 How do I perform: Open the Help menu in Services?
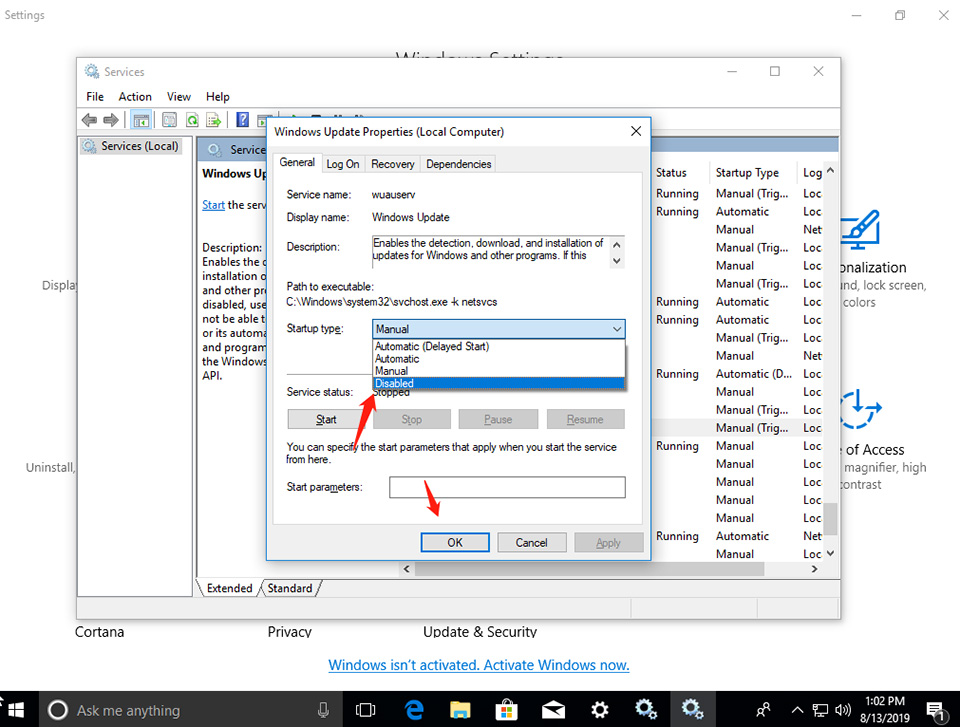pyautogui.click(x=217, y=97)
